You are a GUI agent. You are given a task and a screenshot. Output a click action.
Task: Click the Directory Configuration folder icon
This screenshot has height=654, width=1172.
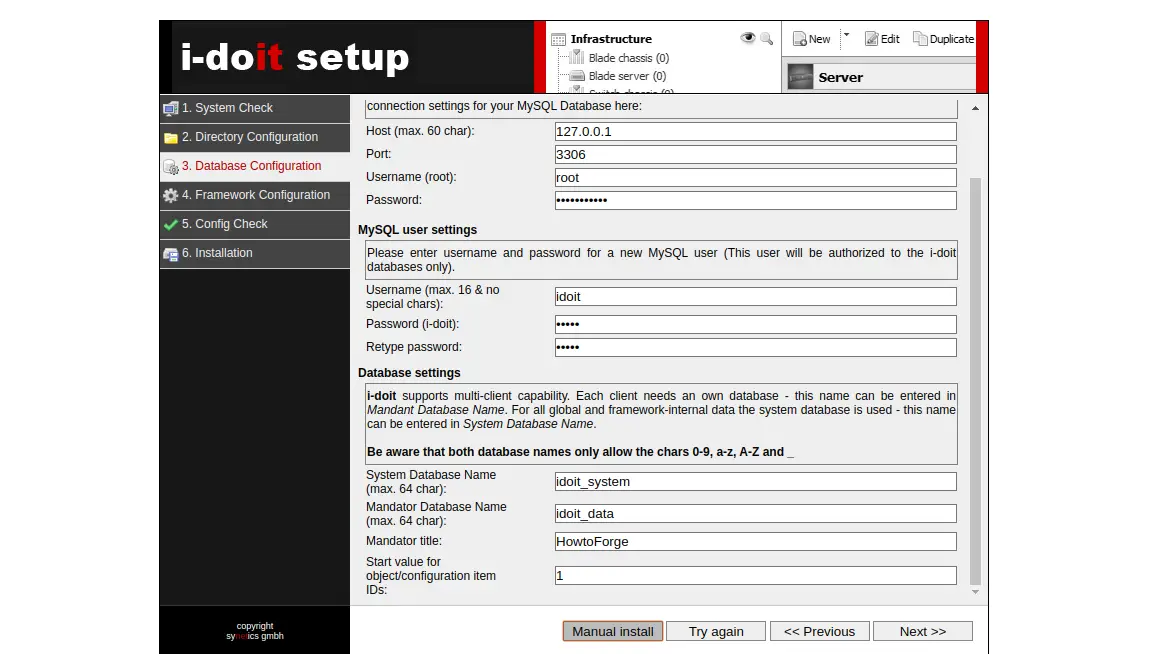click(x=171, y=138)
